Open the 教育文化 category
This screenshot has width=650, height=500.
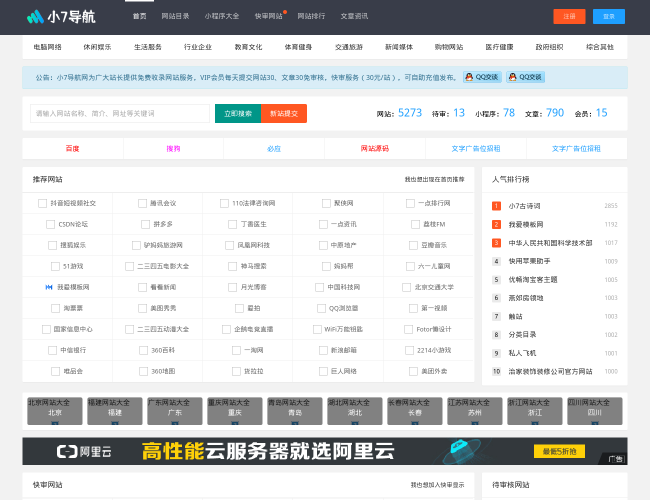pyautogui.click(x=248, y=47)
